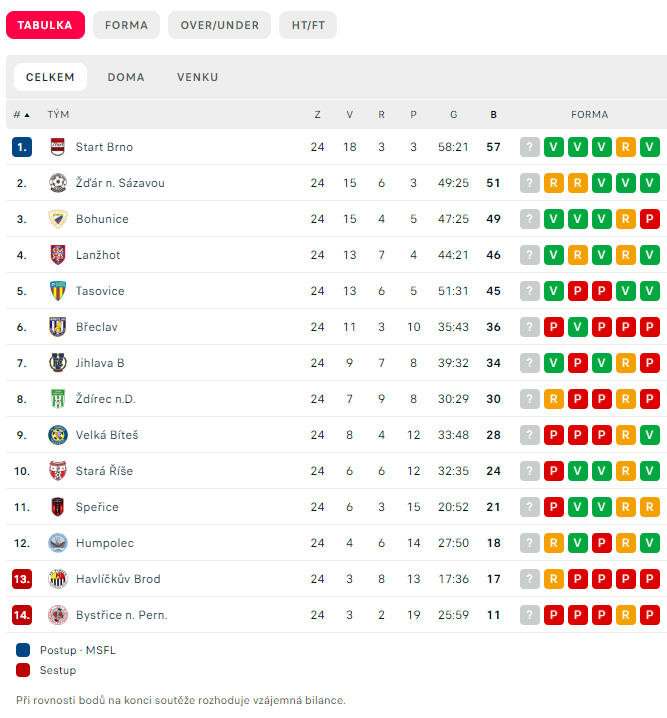Show the DOMA home standings
667x718 pixels.
point(126,77)
